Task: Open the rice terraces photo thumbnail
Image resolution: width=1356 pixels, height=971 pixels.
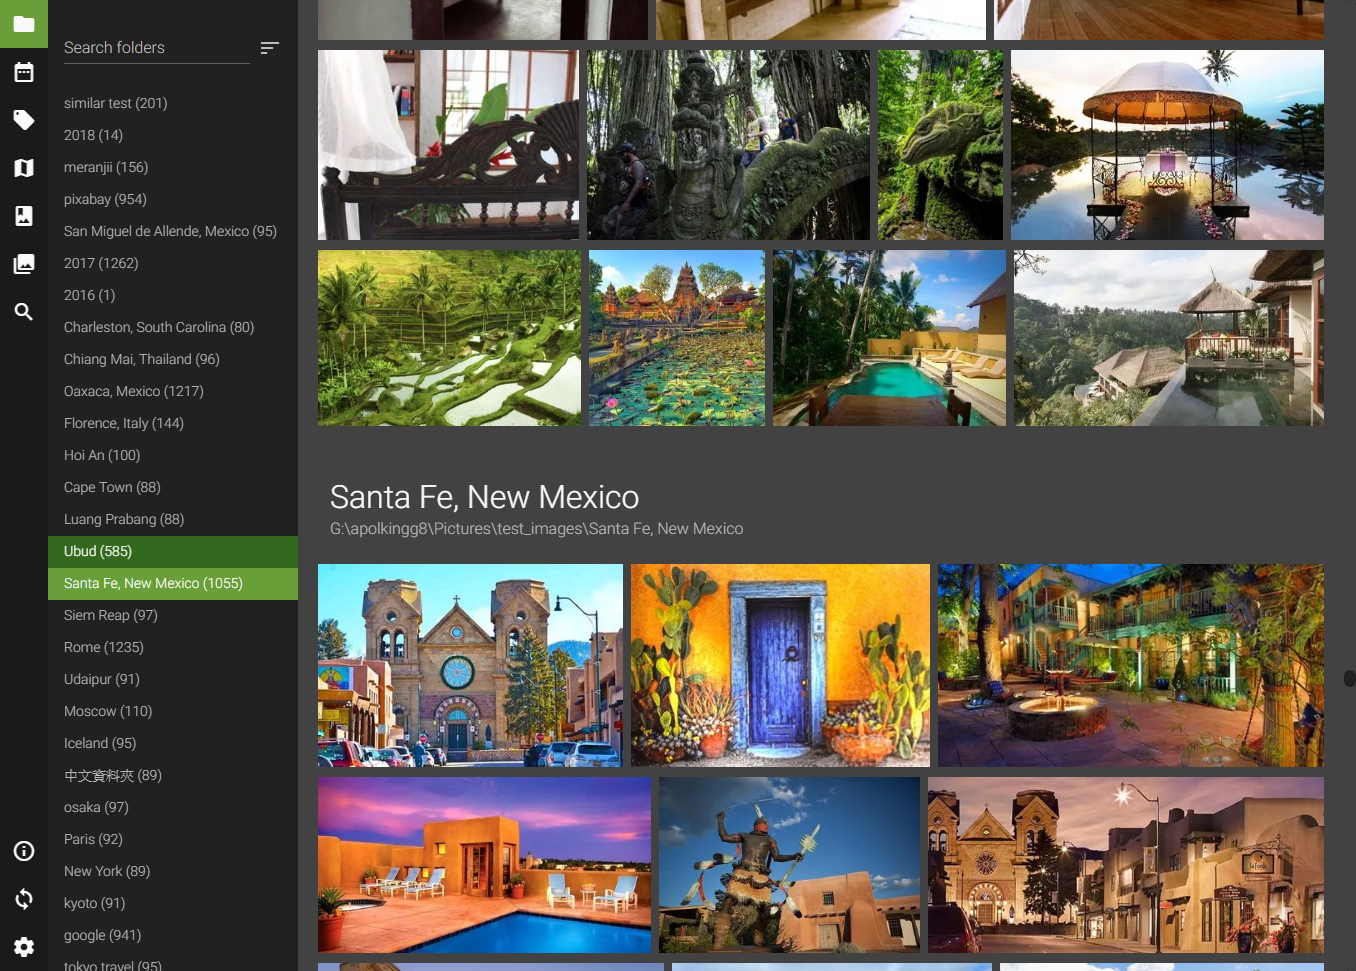Action: point(449,338)
